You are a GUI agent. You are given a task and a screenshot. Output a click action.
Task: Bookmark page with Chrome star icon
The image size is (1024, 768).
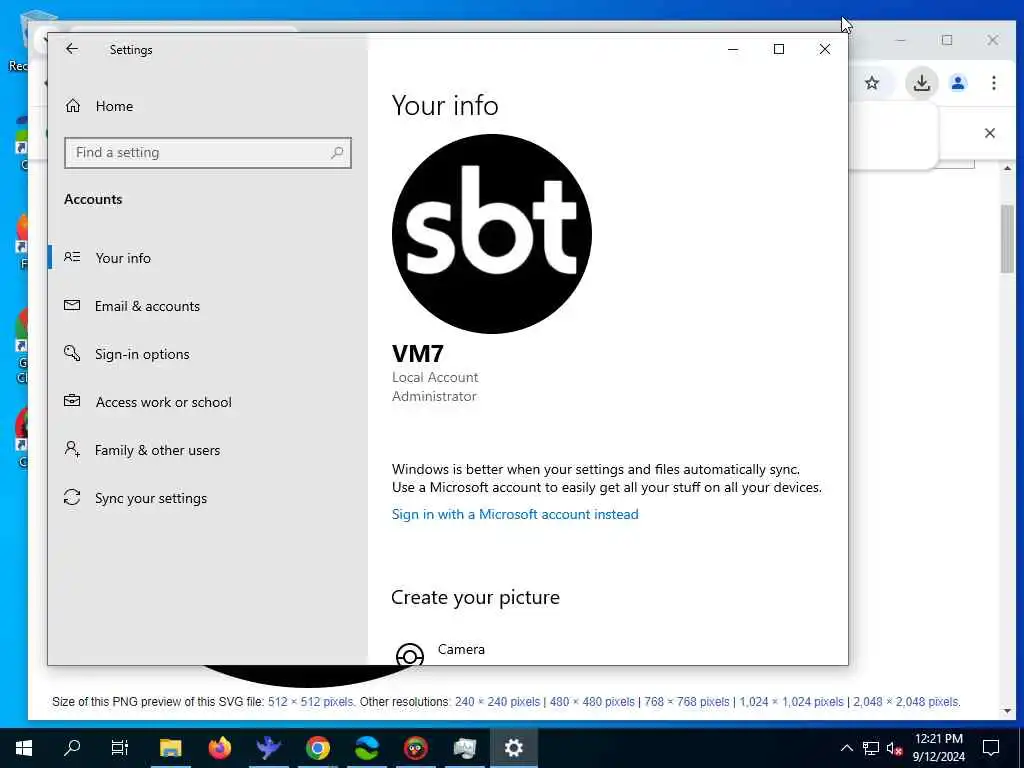point(872,83)
